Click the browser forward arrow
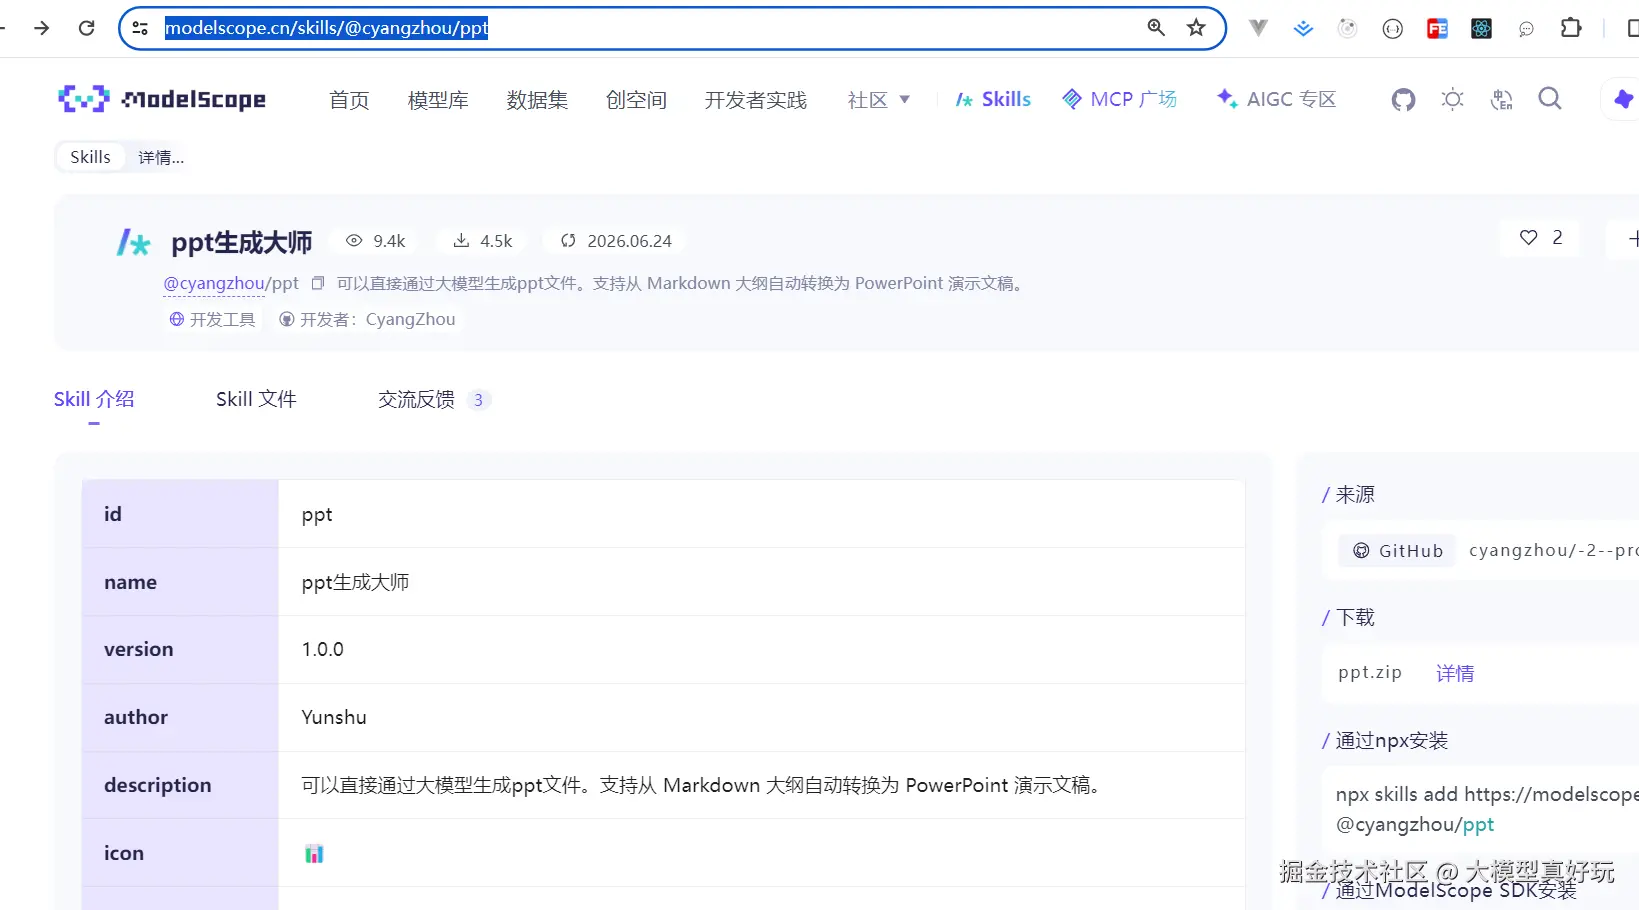Image resolution: width=1639 pixels, height=910 pixels. tap(41, 28)
